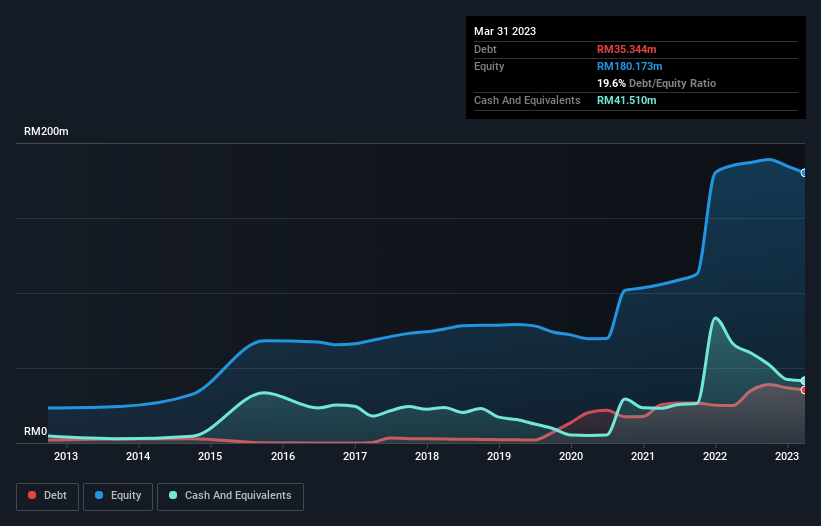The width and height of the screenshot is (821, 526).
Task: Click the Equity value RM180.173m
Action: click(629, 66)
